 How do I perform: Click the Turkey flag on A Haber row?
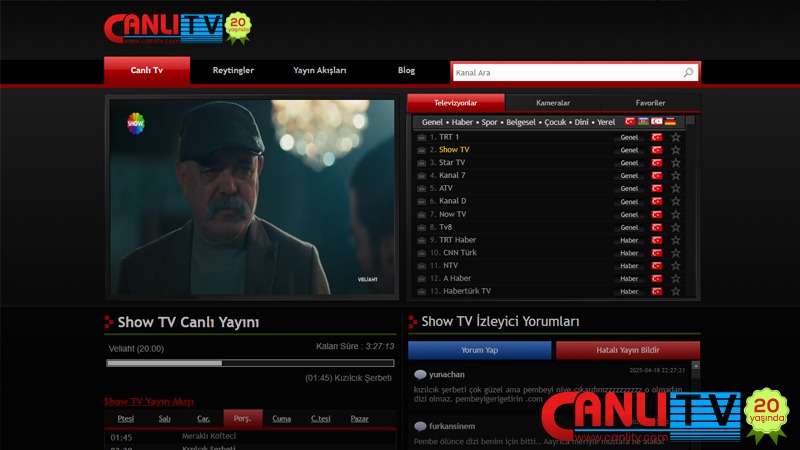657,278
